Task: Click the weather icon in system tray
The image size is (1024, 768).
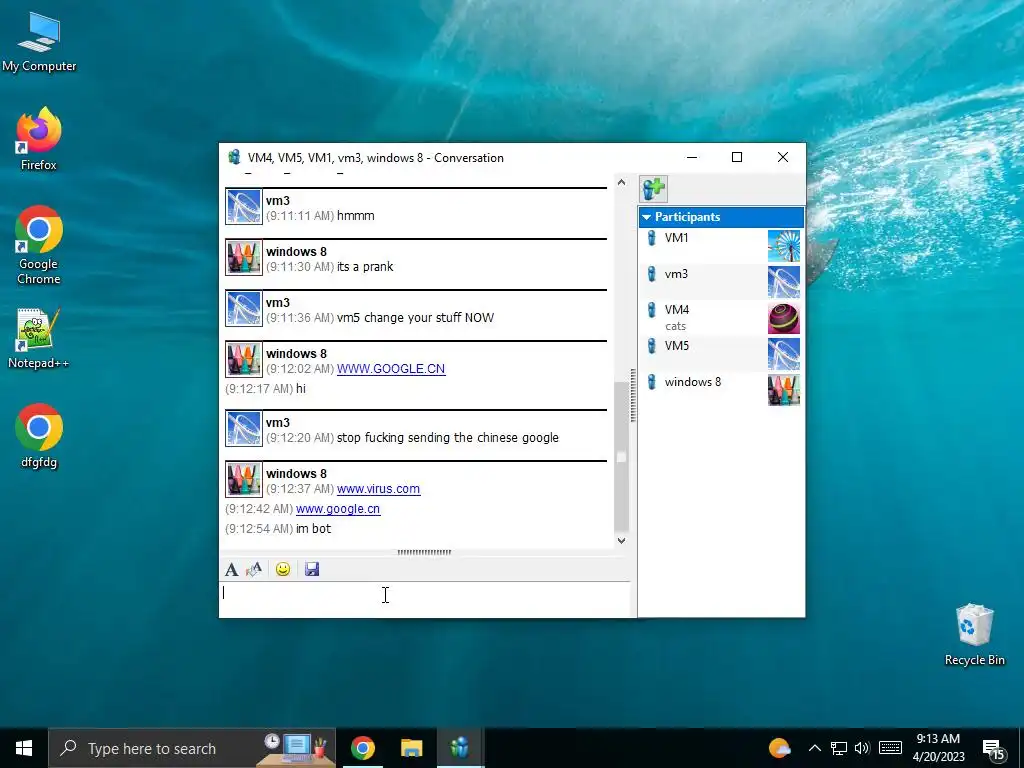Action: [x=780, y=748]
